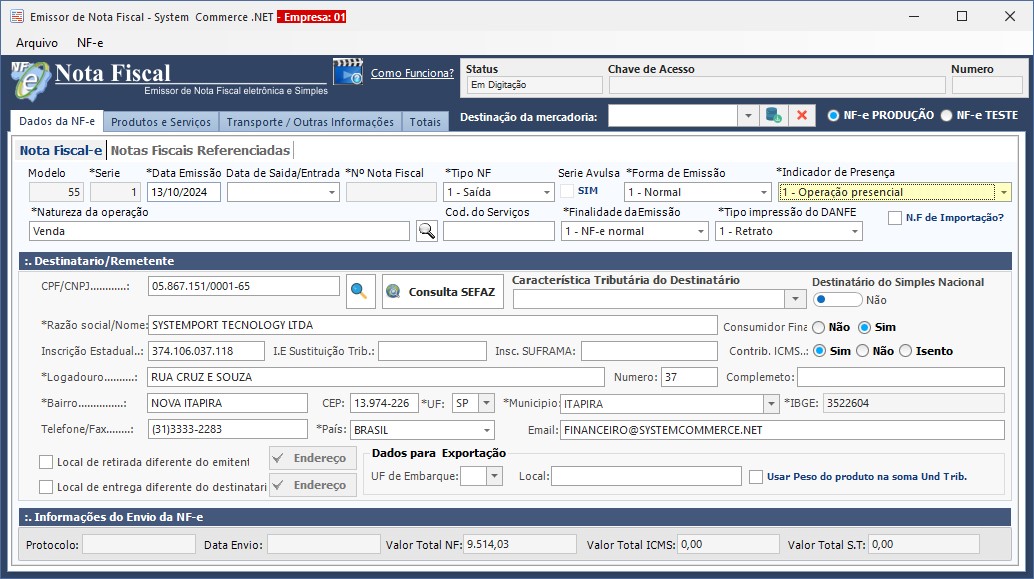This screenshot has width=1034, height=579.
Task: Enable Local de retirada diferente checkbox
Action: (x=46, y=462)
